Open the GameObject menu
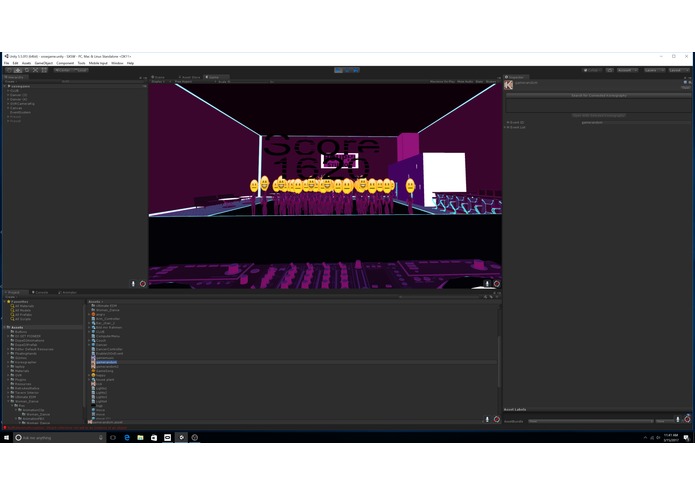The image size is (695, 494). 43,63
